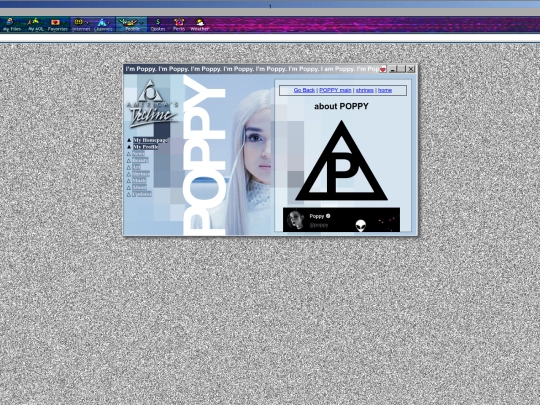Select My Profile in the sidebar menu
This screenshot has width=540, height=405.
[x=146, y=147]
